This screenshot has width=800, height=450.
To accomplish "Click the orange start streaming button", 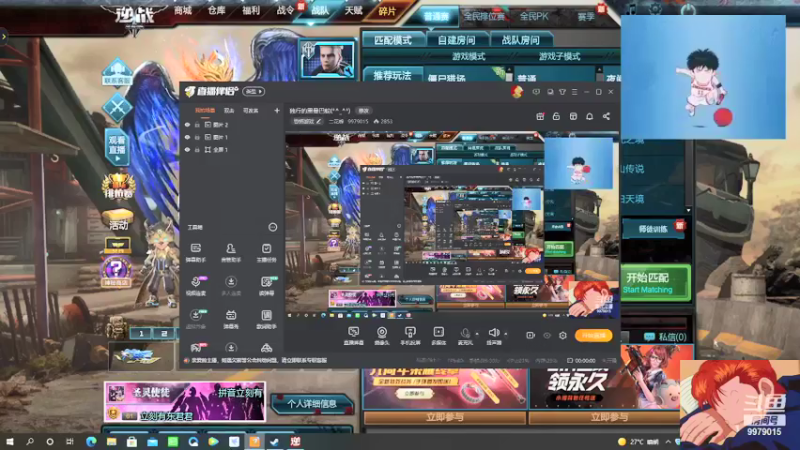I will click(x=593, y=335).
